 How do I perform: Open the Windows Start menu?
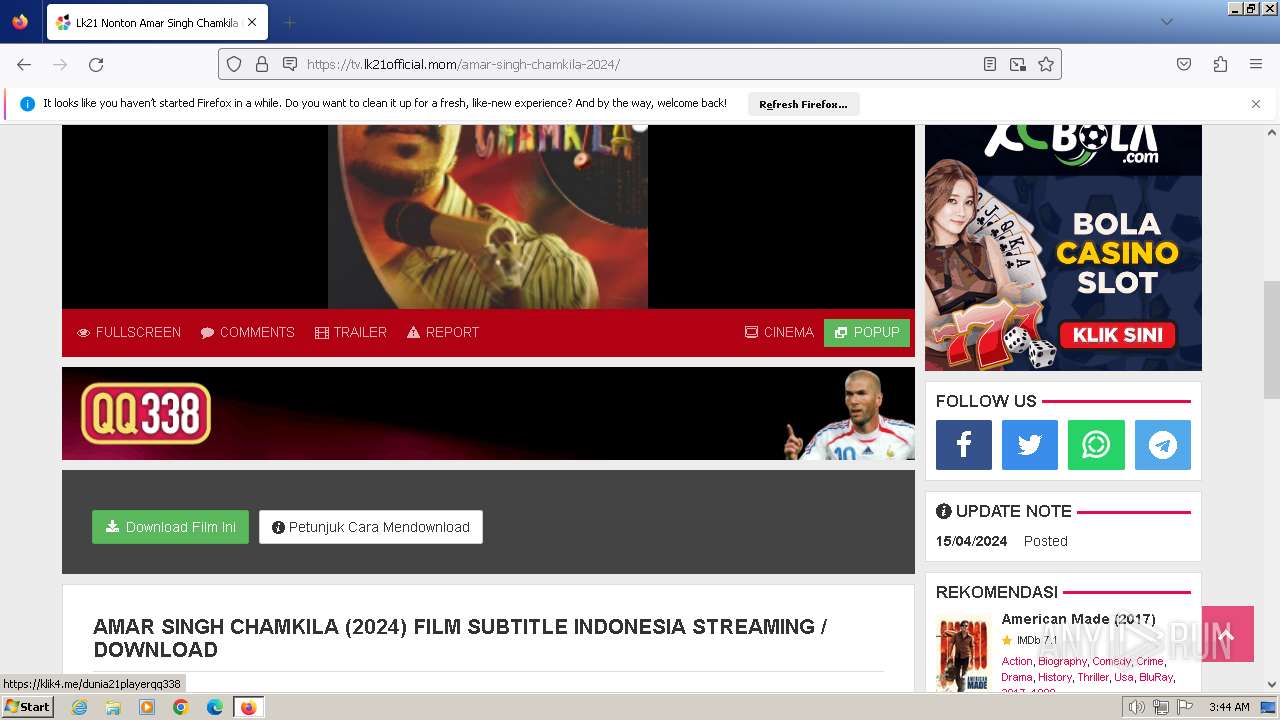click(28, 707)
